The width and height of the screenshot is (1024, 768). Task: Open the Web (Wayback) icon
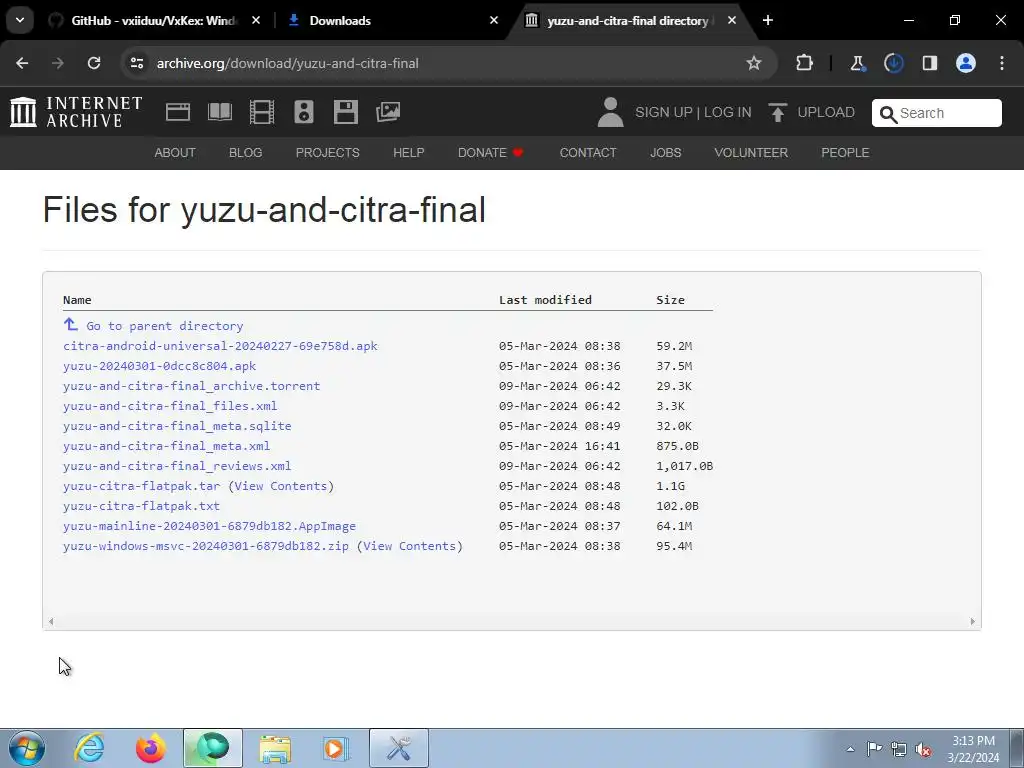click(178, 112)
